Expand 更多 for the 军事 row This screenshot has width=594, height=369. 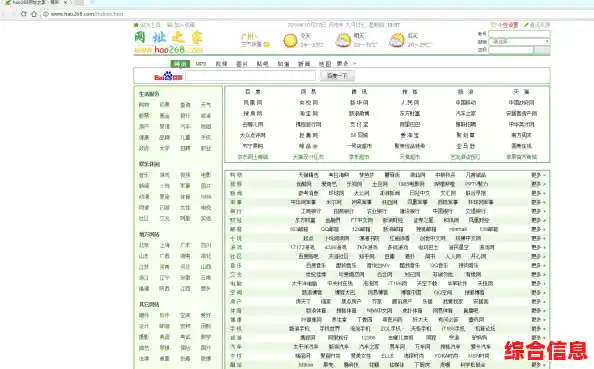(x=538, y=202)
